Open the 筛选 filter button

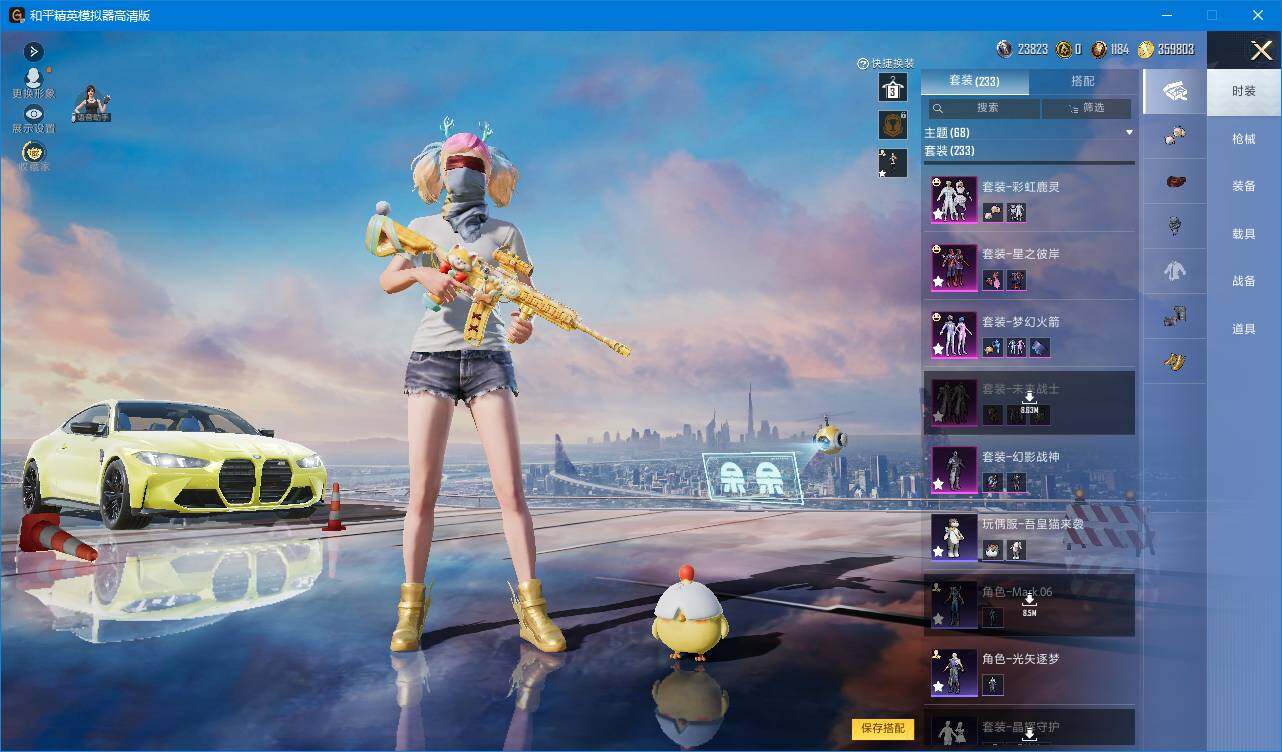click(x=1087, y=108)
